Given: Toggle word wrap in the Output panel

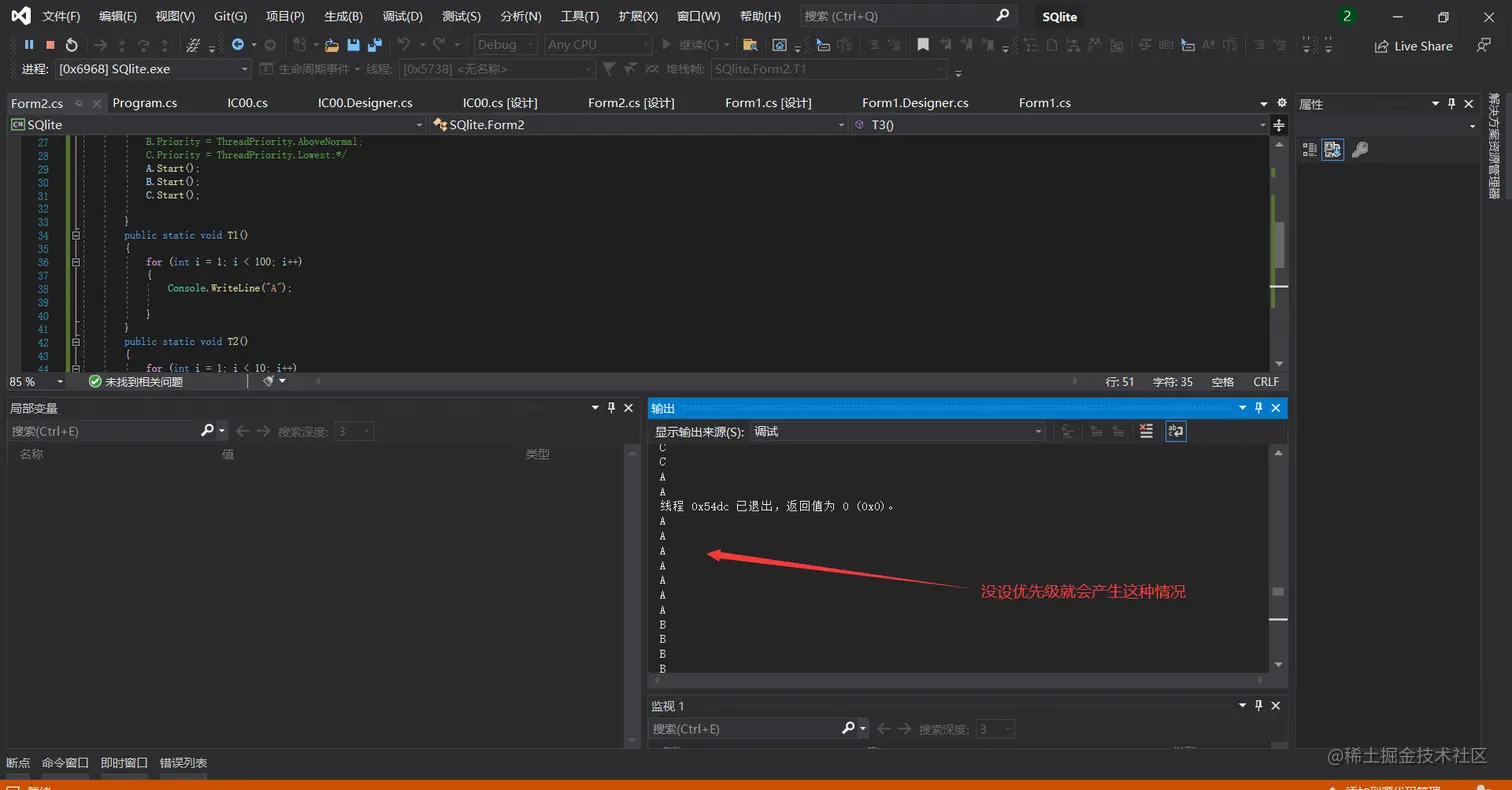Looking at the screenshot, I should (1175, 431).
